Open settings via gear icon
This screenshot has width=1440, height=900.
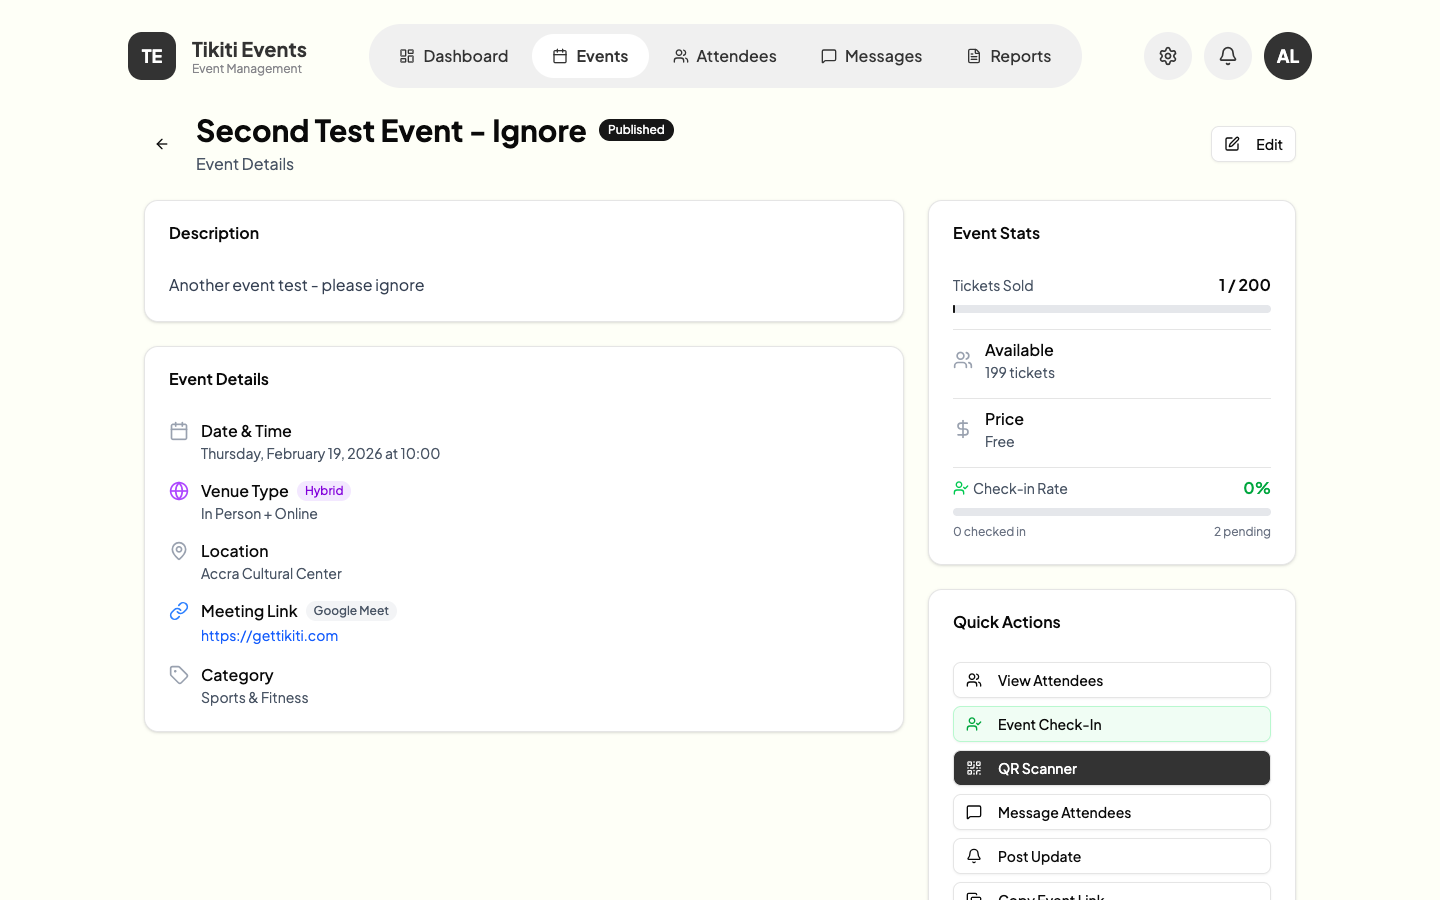click(x=1168, y=56)
